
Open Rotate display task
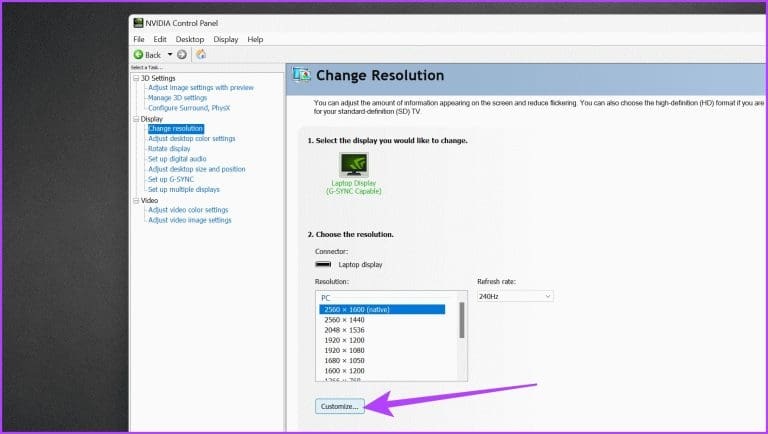pos(169,149)
